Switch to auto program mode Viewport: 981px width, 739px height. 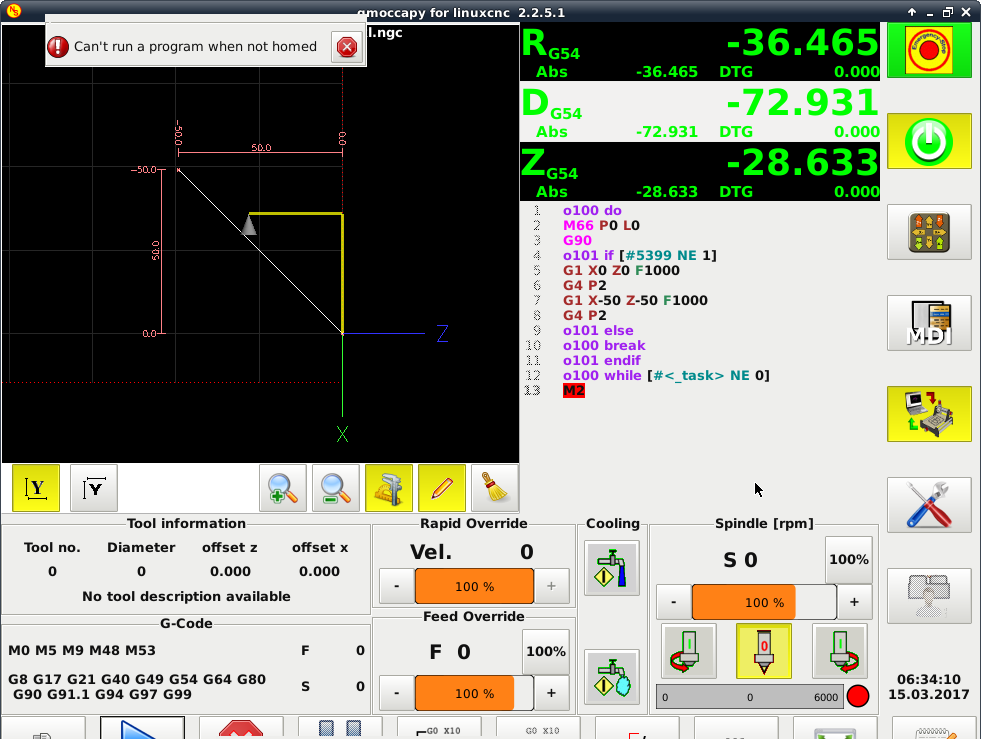(928, 414)
